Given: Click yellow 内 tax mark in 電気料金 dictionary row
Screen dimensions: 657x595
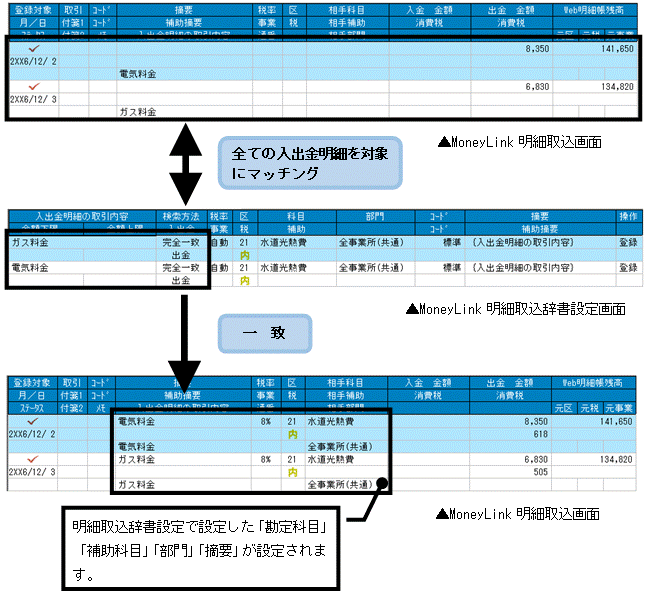Looking at the screenshot, I should (x=245, y=281).
